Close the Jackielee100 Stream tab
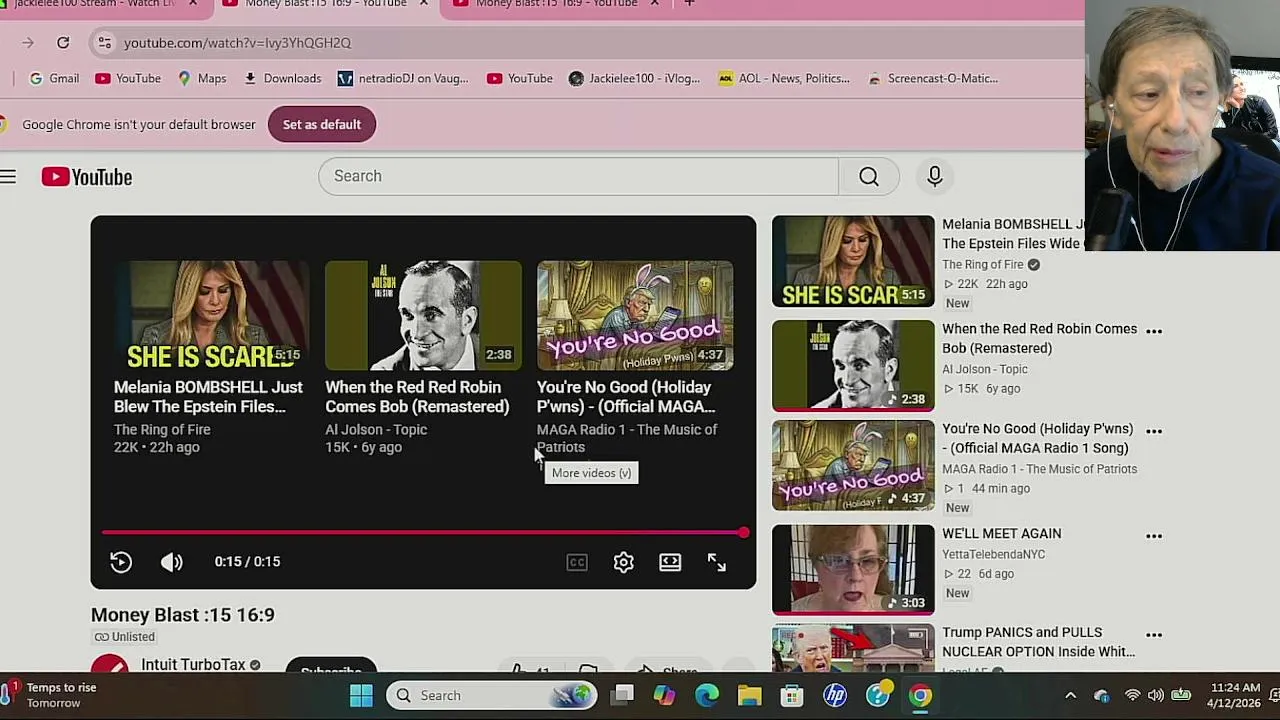 coord(193,4)
